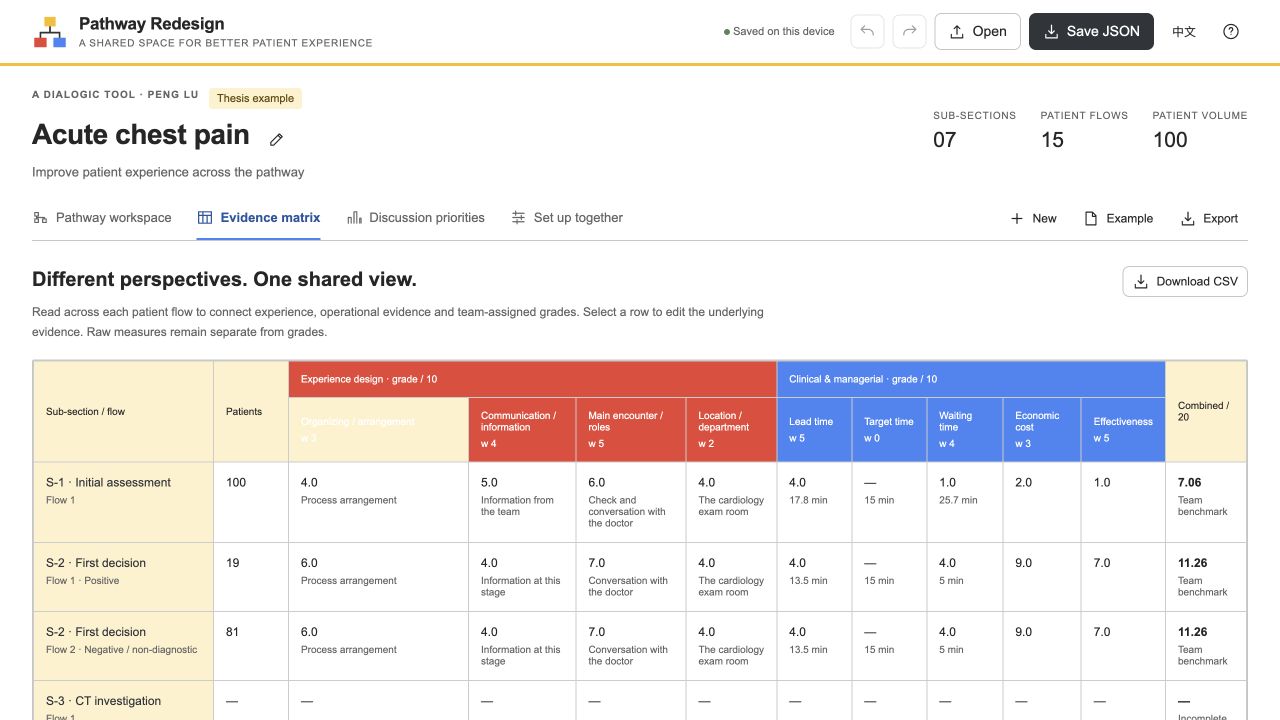
Task: Click the Effectiveness column header
Action: pos(1123,429)
